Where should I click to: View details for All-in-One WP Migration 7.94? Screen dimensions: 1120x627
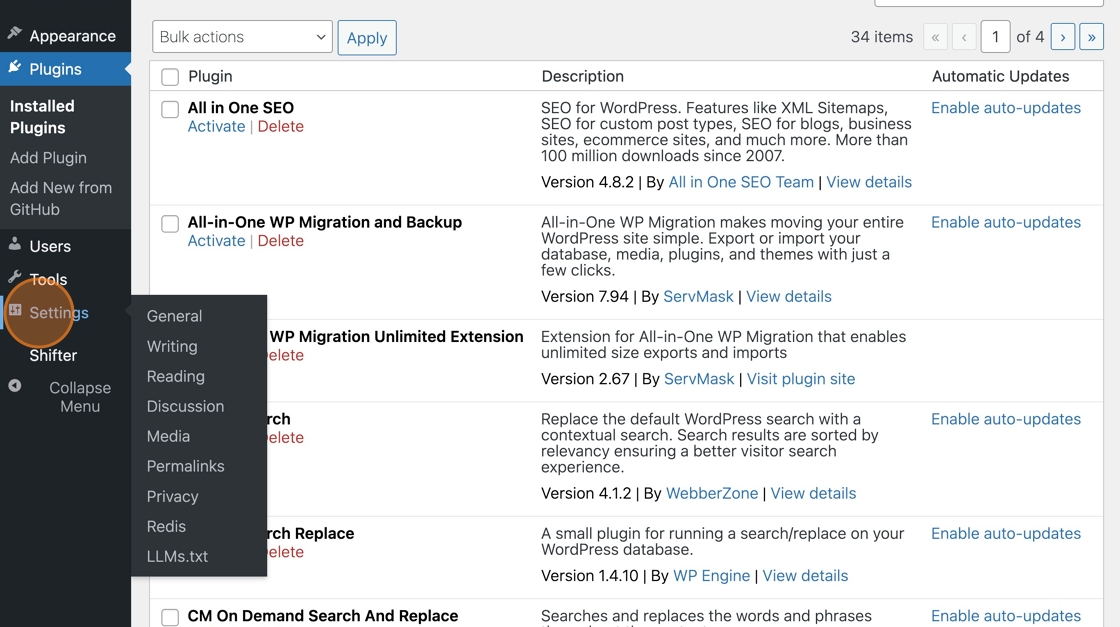coord(789,296)
